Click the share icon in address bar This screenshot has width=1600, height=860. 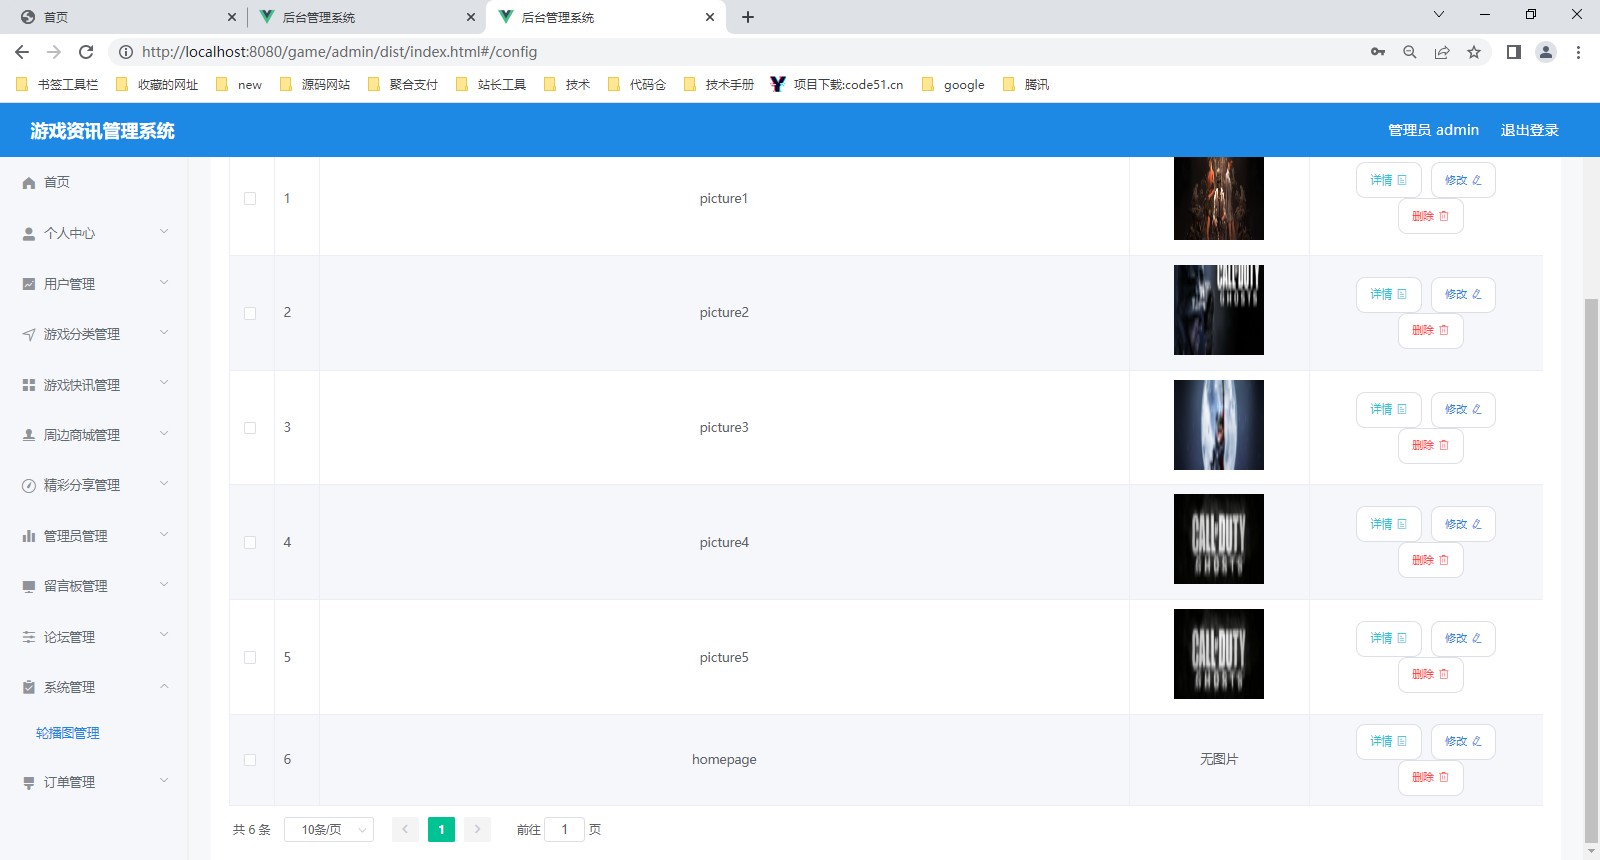(1442, 52)
